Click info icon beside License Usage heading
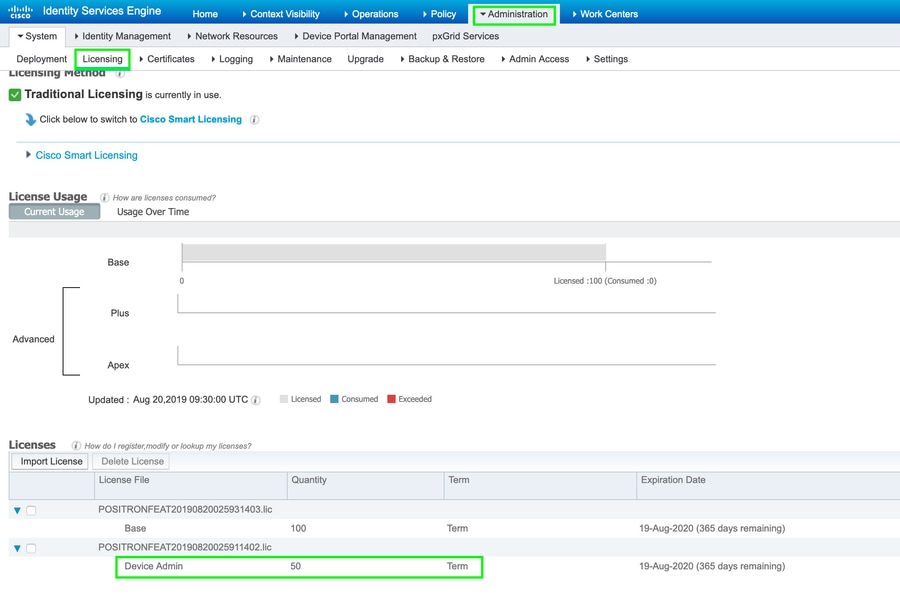Viewport: 900px width, 602px height. pos(104,197)
